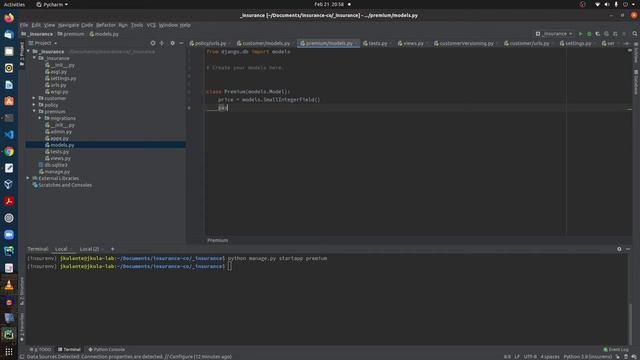The image size is (640, 360).
Task: Switch to policy/urls.py editor tab
Action: point(210,43)
